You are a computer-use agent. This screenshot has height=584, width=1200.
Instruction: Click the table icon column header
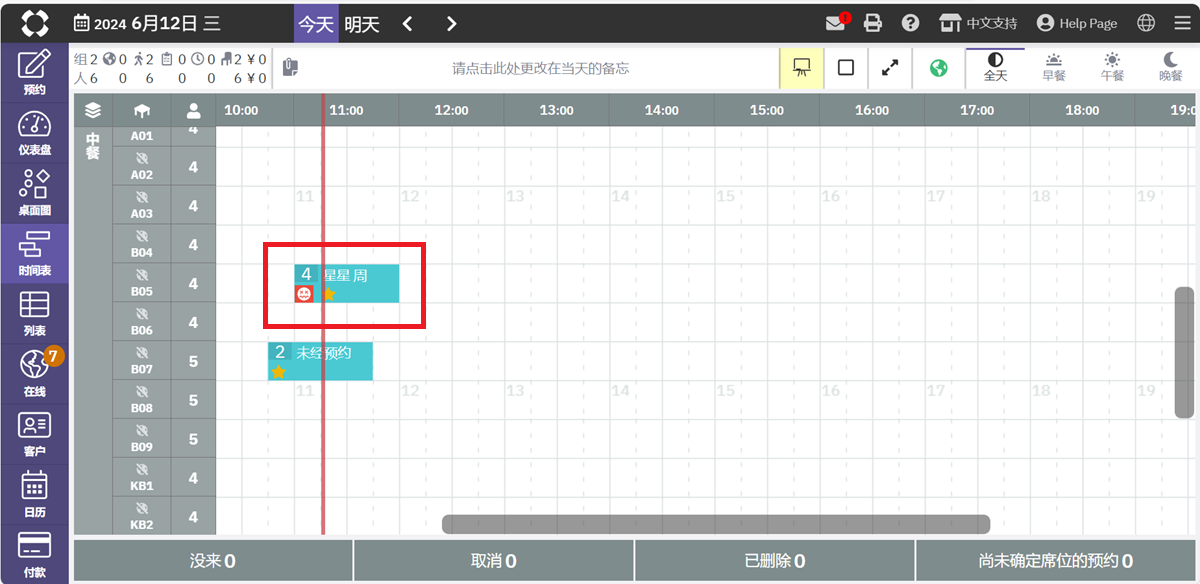pos(142,110)
